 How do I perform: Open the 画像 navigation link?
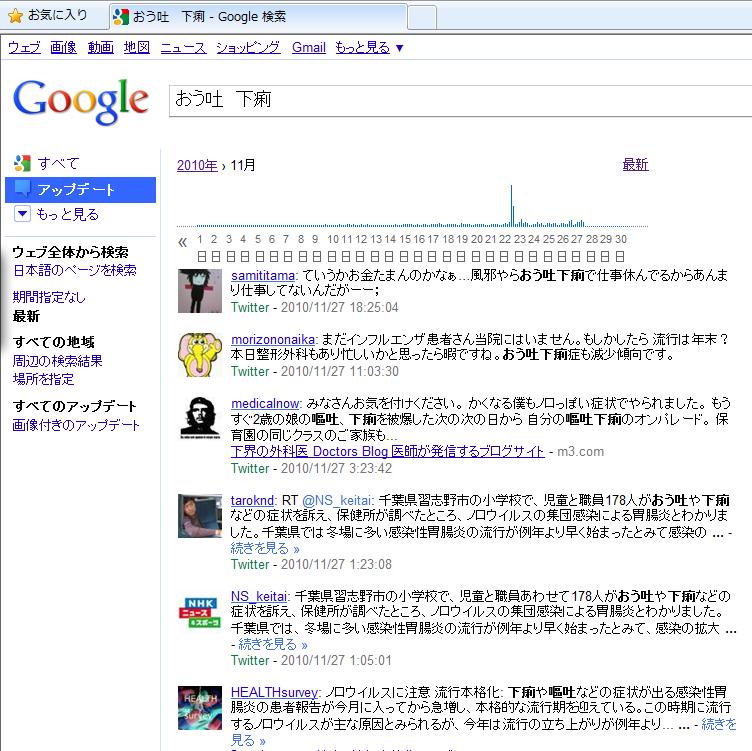click(63, 47)
